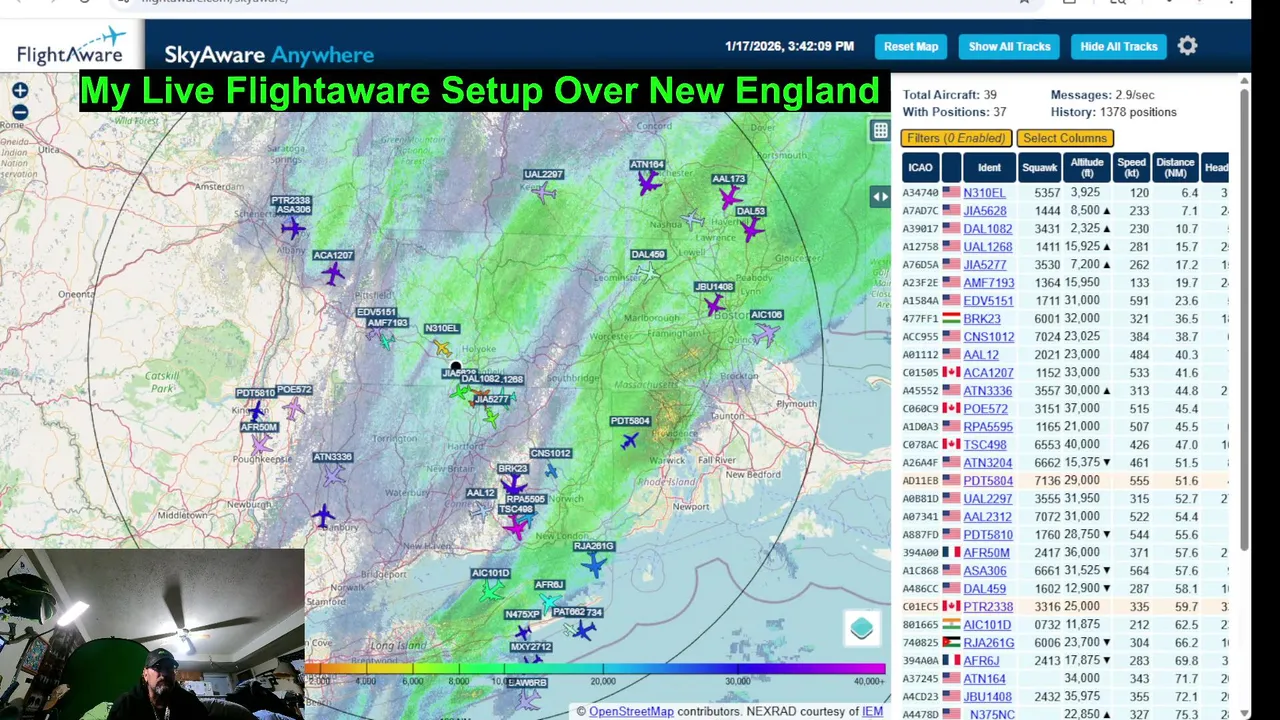The height and width of the screenshot is (720, 1280).
Task: Select the BRK23 aircraft icon
Action: tap(513, 486)
